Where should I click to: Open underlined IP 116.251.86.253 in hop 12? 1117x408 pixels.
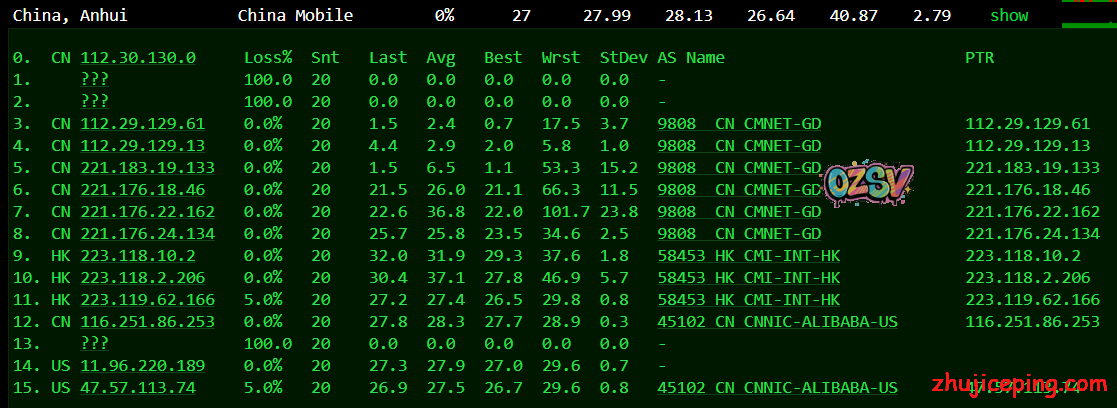click(147, 322)
